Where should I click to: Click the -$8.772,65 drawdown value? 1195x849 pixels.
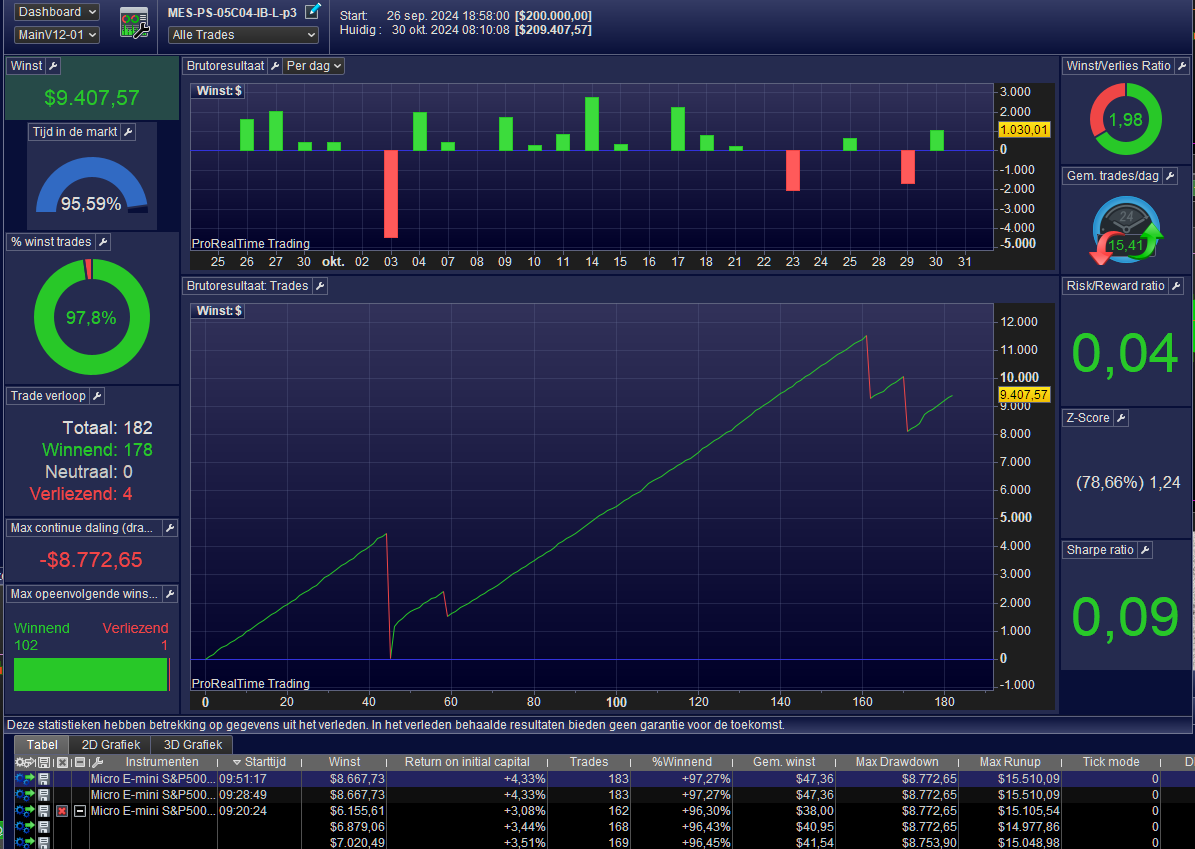tap(91, 560)
